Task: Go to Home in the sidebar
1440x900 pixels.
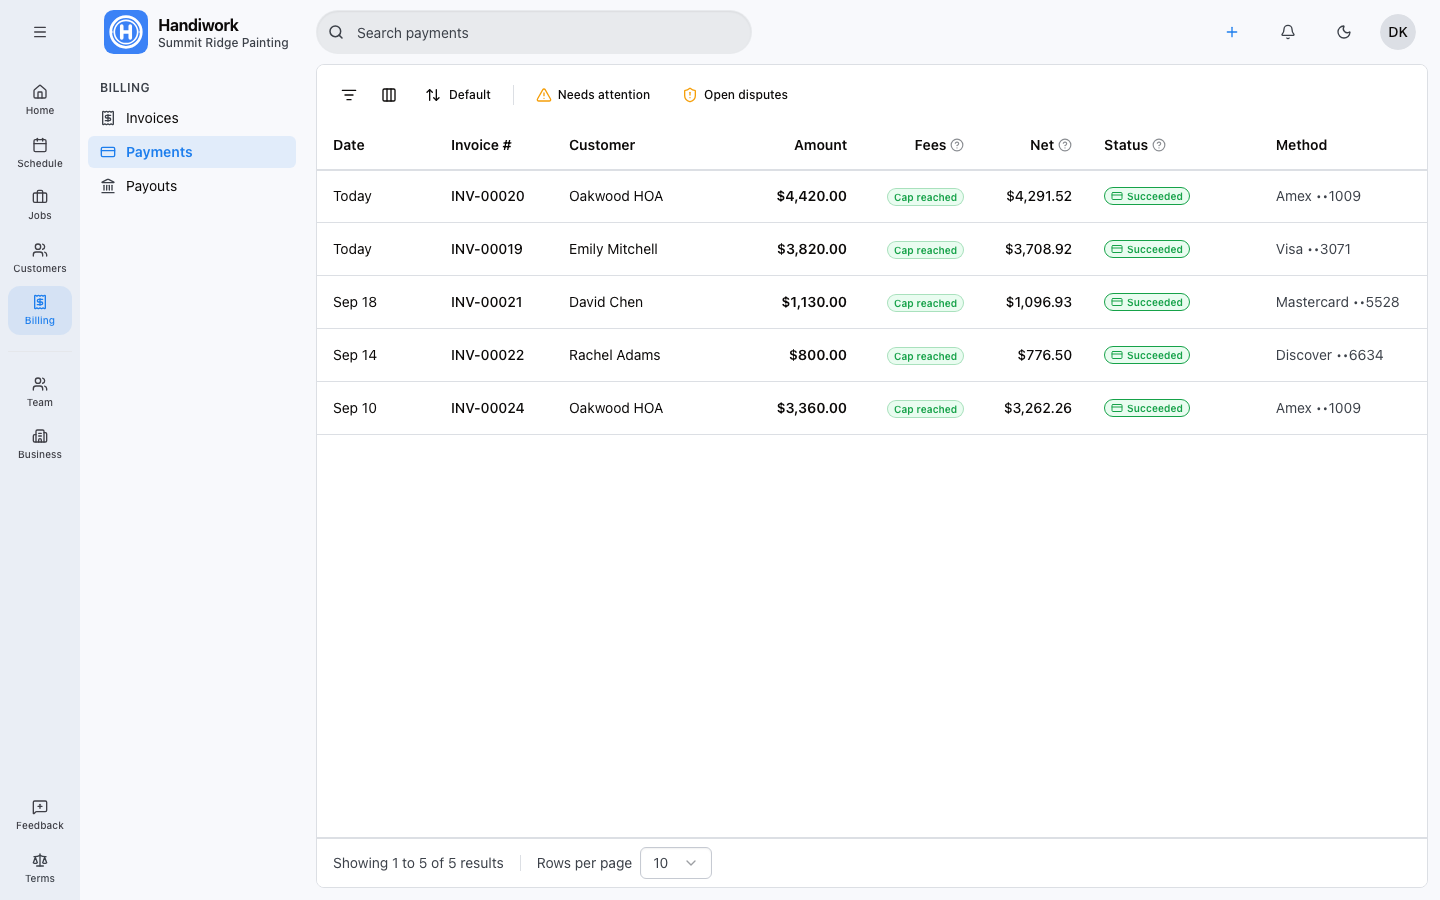Action: coord(40,99)
